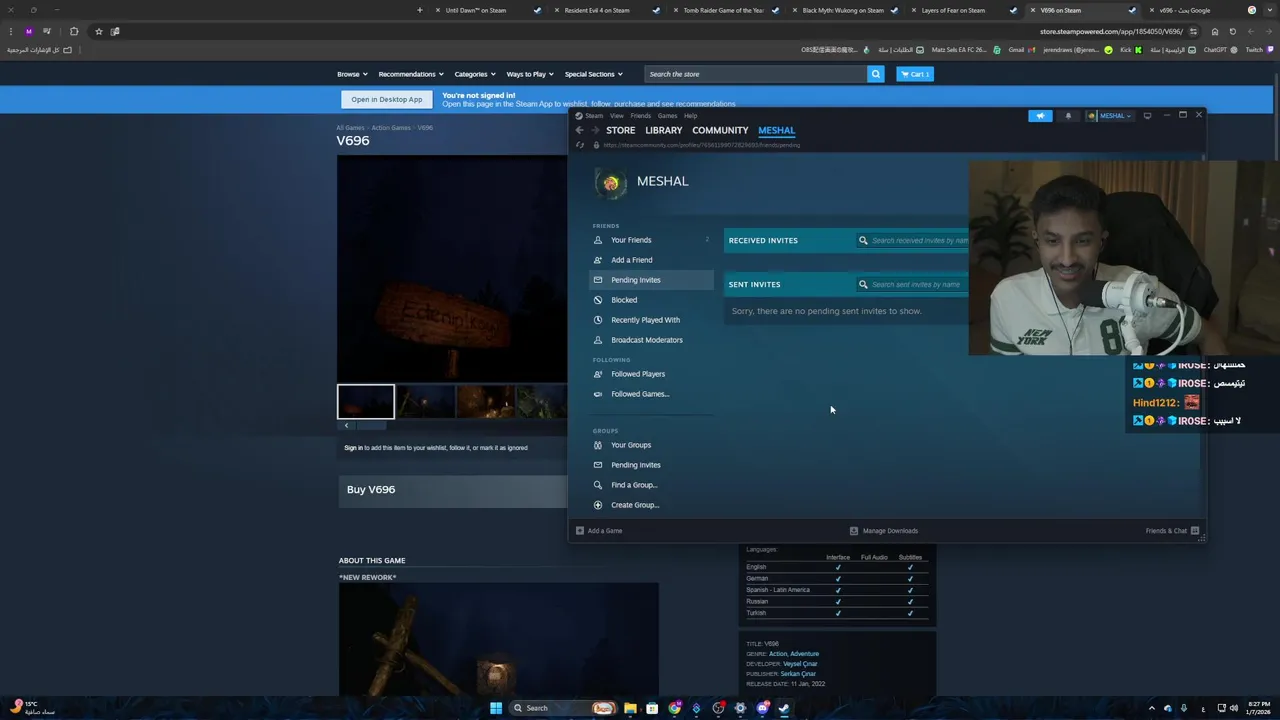
Task: Expand the Categories dropdown
Action: point(474,74)
